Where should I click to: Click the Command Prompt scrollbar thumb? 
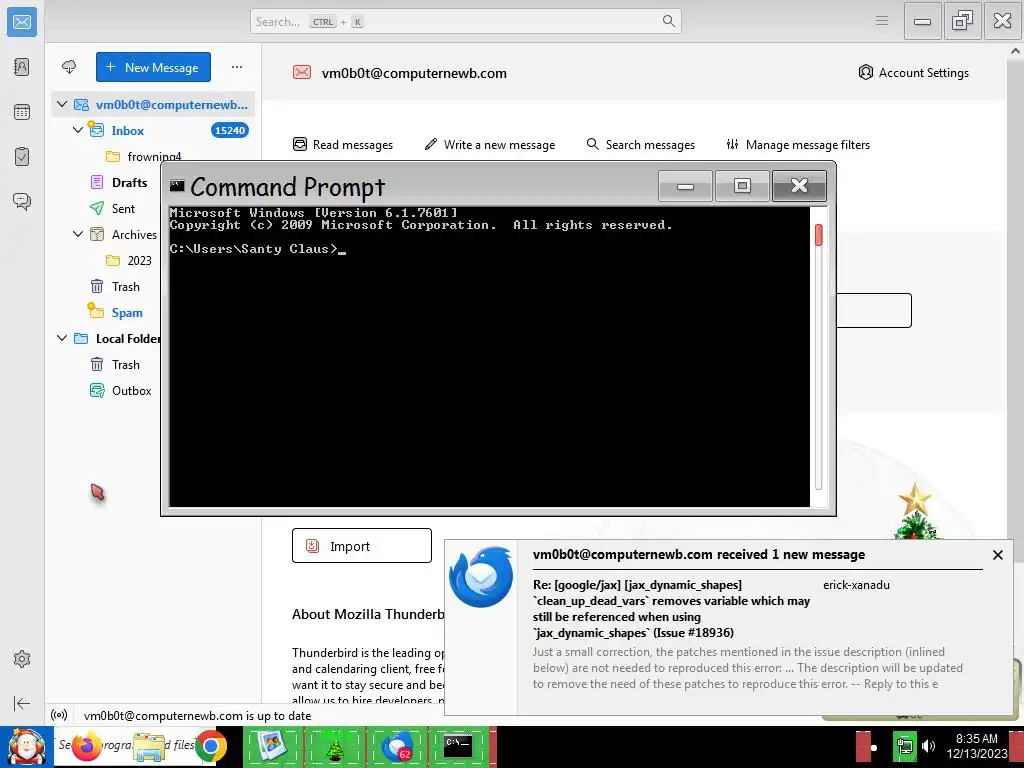[x=819, y=235]
